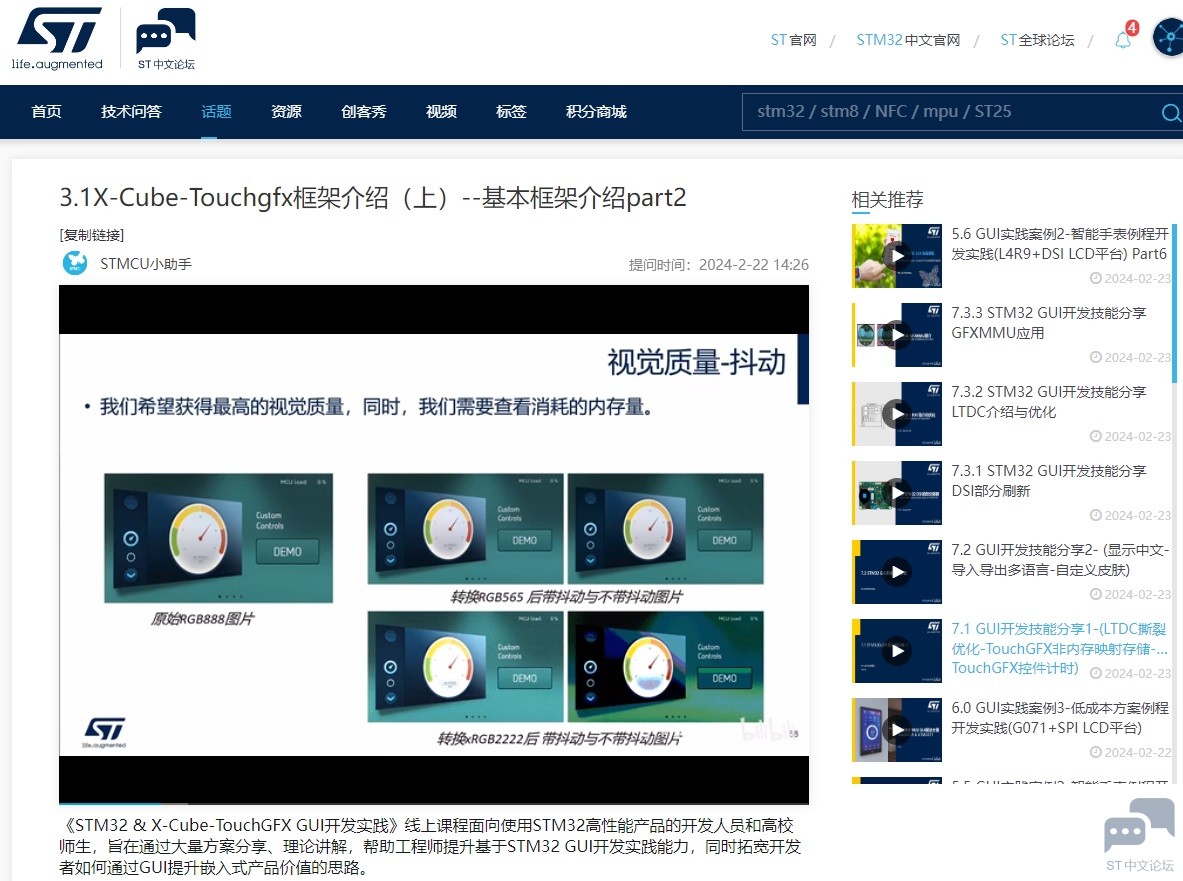Click the STMCU小助手 author avatar
1183x881 pixels.
point(75,263)
